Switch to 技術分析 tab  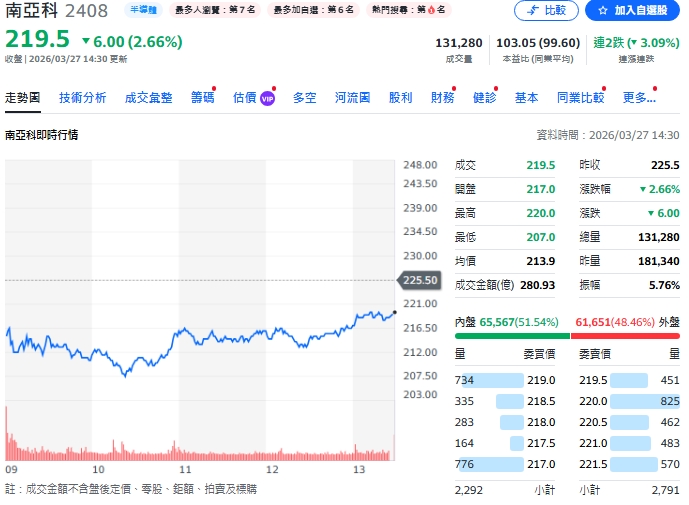[x=83, y=98]
